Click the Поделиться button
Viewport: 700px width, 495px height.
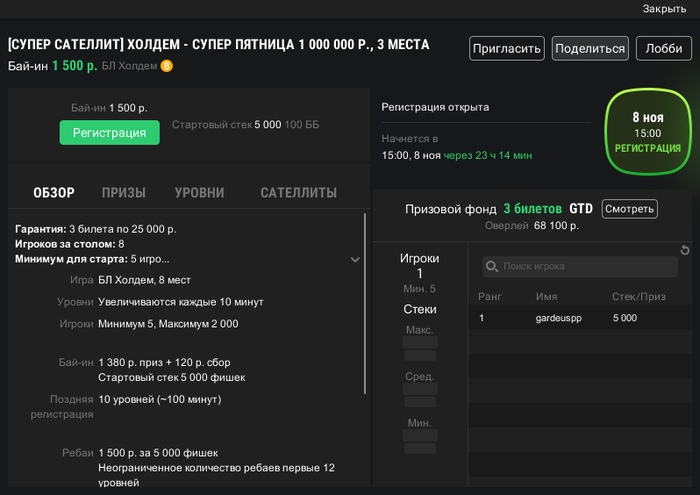[590, 48]
